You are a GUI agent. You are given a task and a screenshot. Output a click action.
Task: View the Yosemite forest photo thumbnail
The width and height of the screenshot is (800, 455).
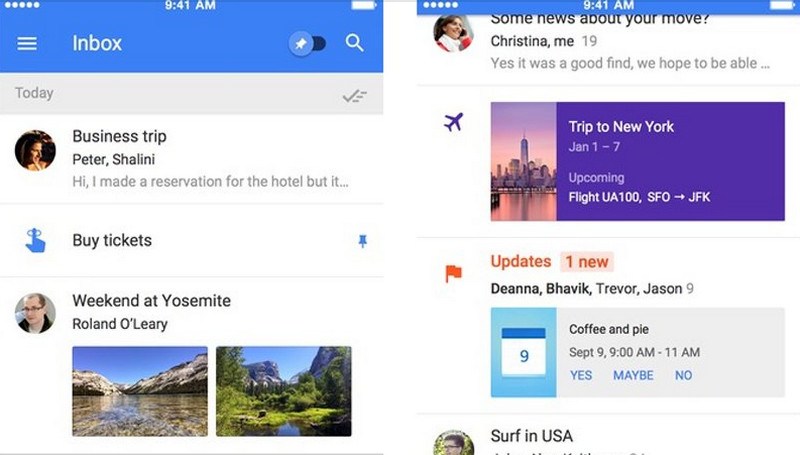(x=284, y=391)
